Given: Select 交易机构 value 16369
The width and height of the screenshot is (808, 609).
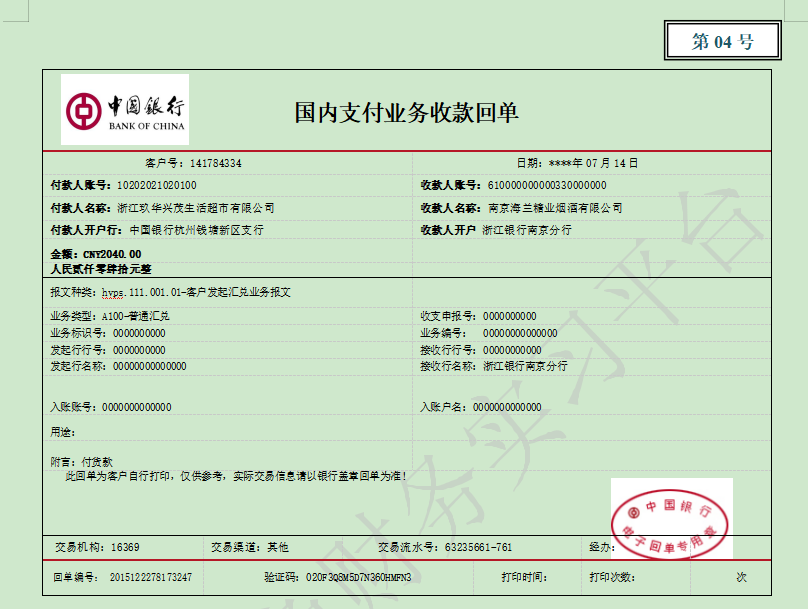Looking at the screenshot, I should (125, 547).
